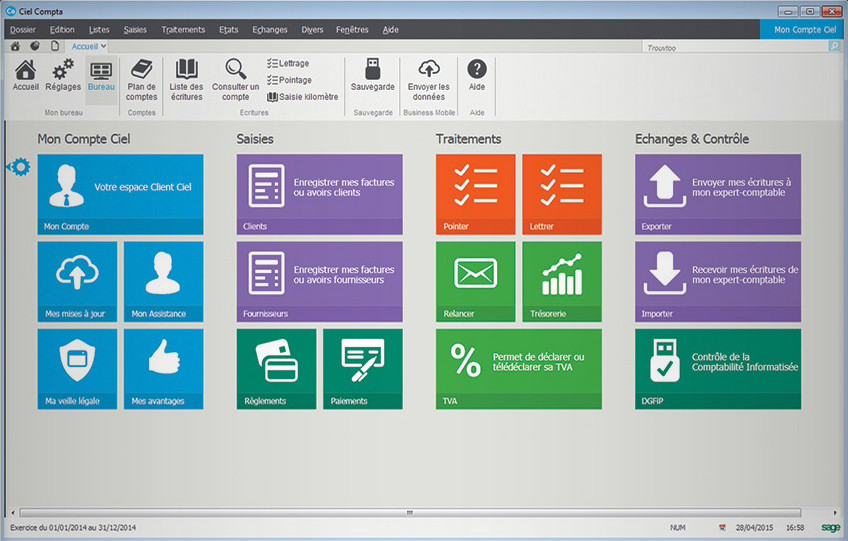Click the NUM indicator in status bar
Viewport: 848px width, 541px height.
click(x=678, y=527)
